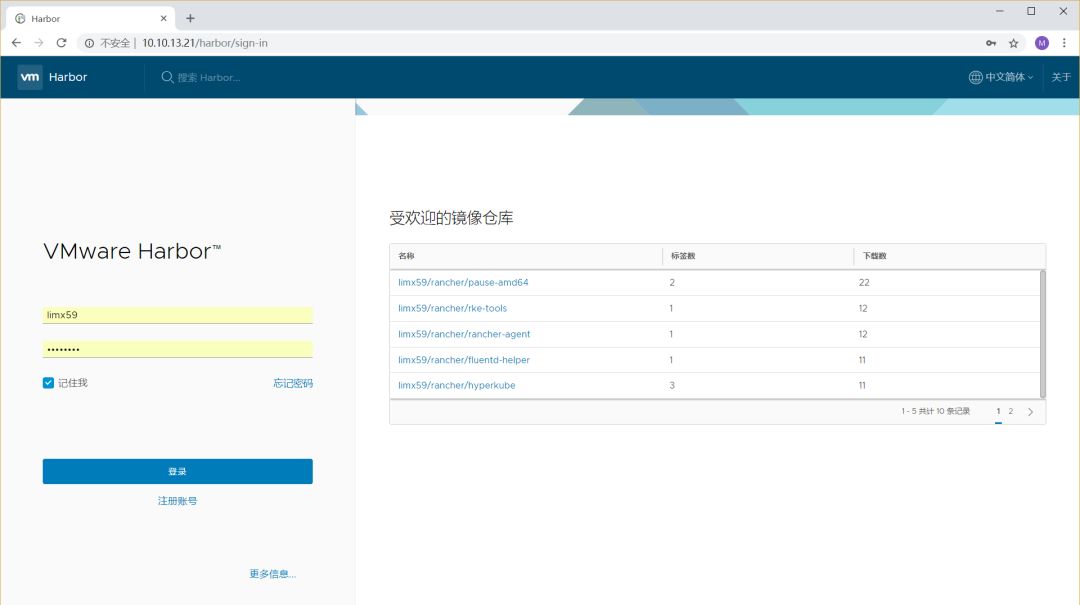Click the 注册账号 sign up link
This screenshot has height=605, width=1080.
(177, 501)
